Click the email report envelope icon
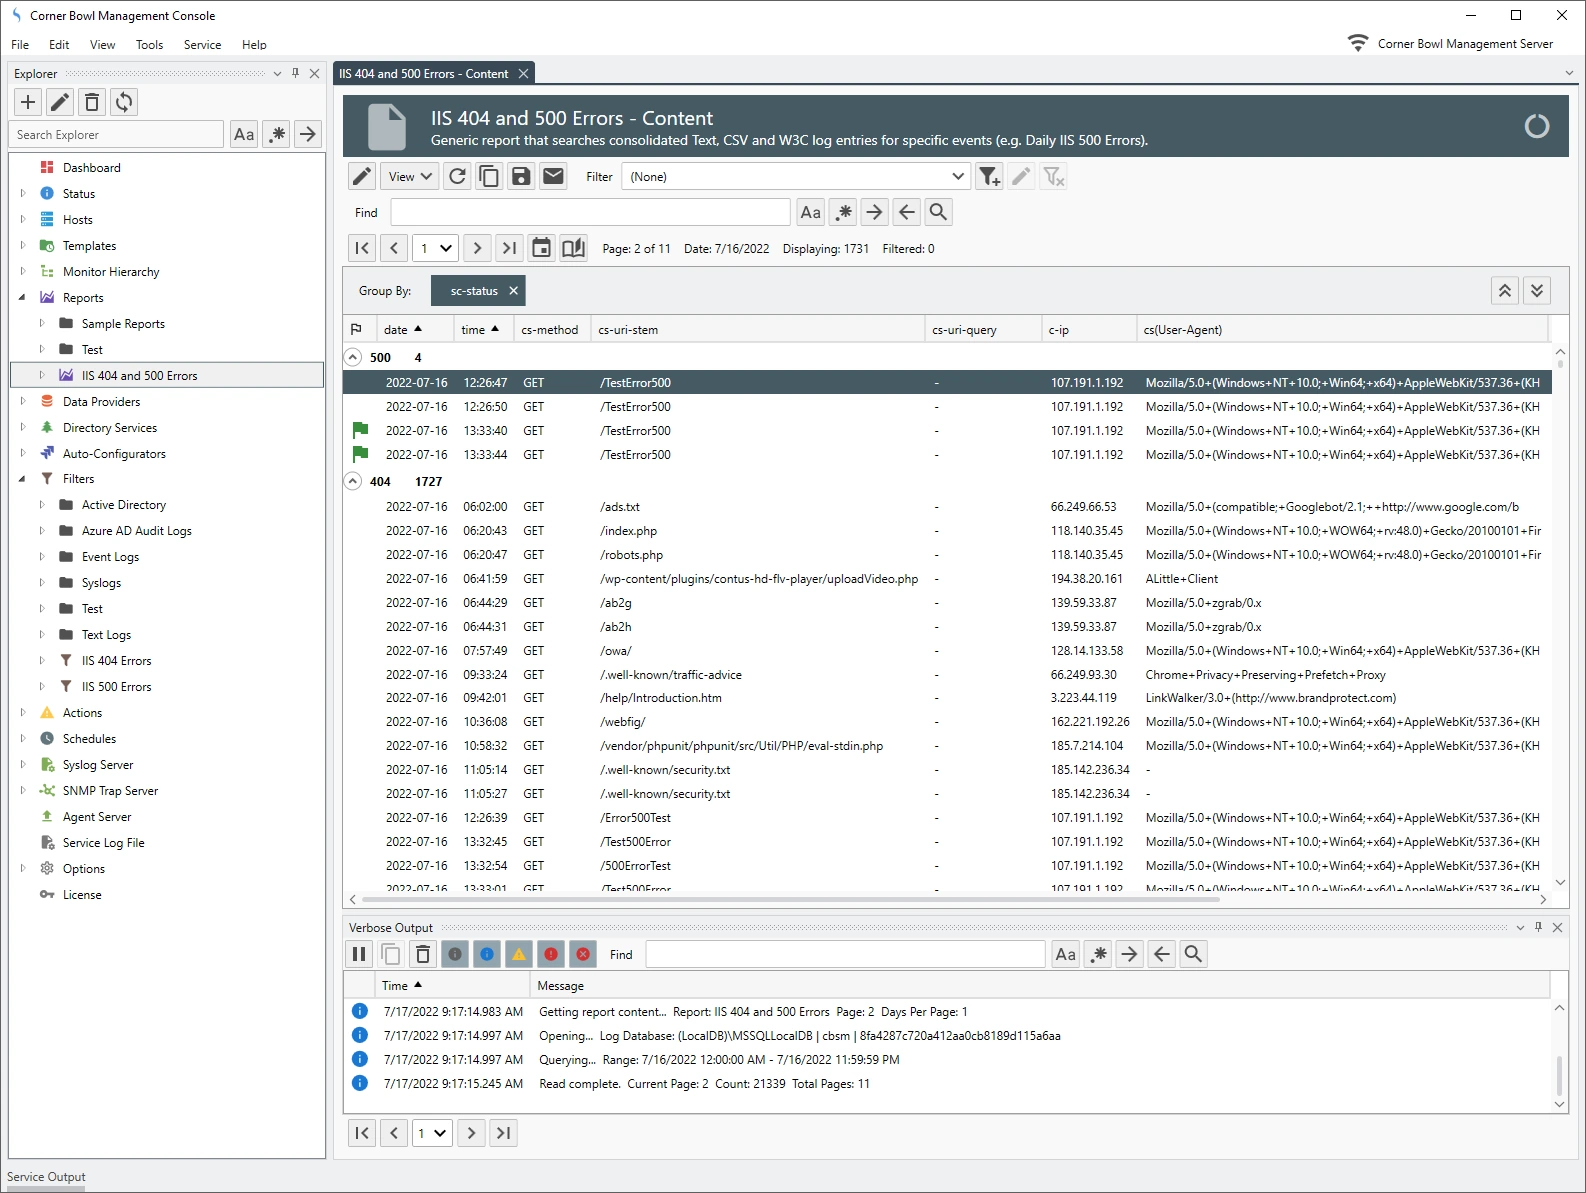 (x=553, y=177)
